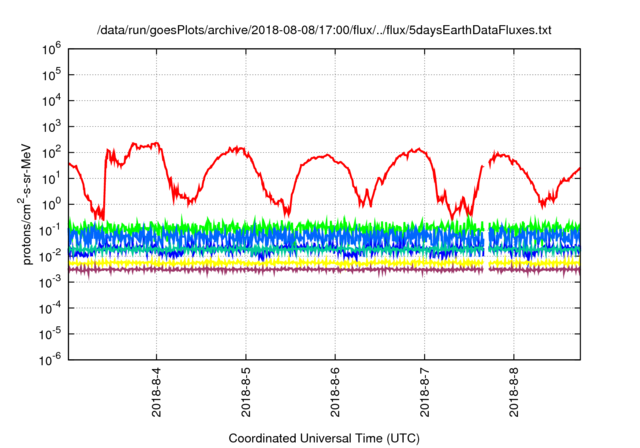
Task: Click the y-axis label protons/cm2-s-sr-MeV
Action: (x=26, y=204)
